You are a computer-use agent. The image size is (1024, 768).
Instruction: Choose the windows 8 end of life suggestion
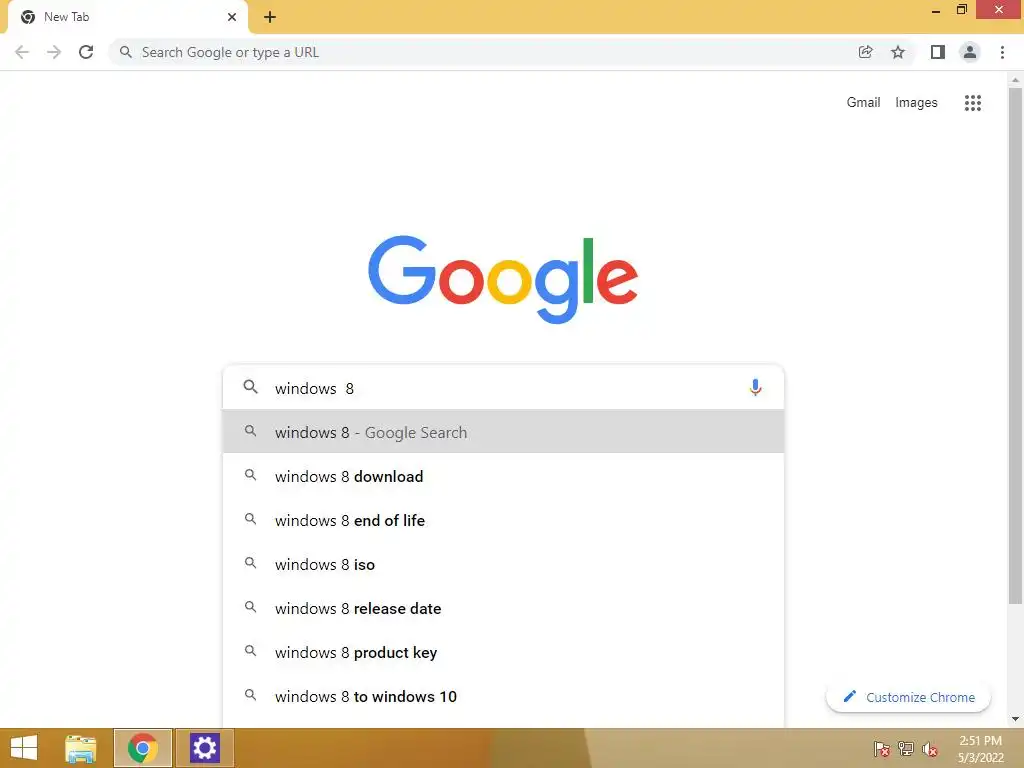503,520
